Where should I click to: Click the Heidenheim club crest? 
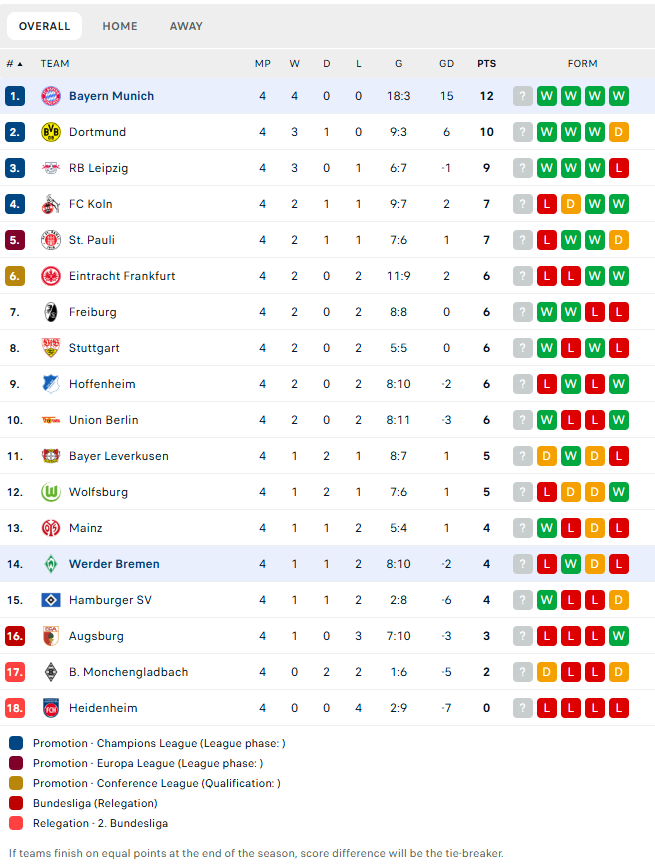pyautogui.click(x=51, y=708)
